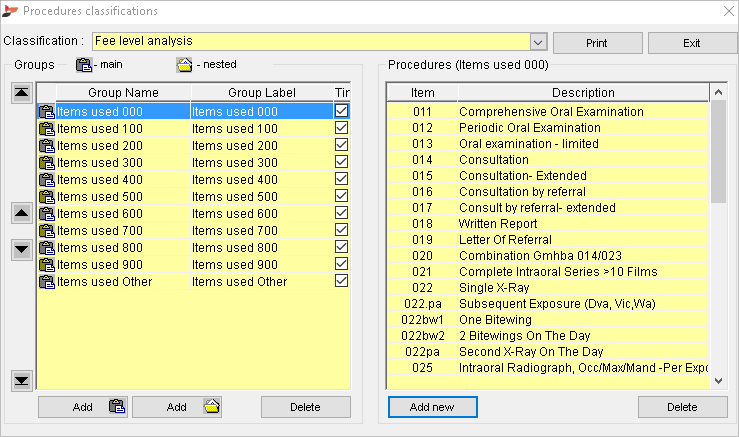Select 2 Bitewings On The Day row
739x437 pixels.
coord(548,336)
